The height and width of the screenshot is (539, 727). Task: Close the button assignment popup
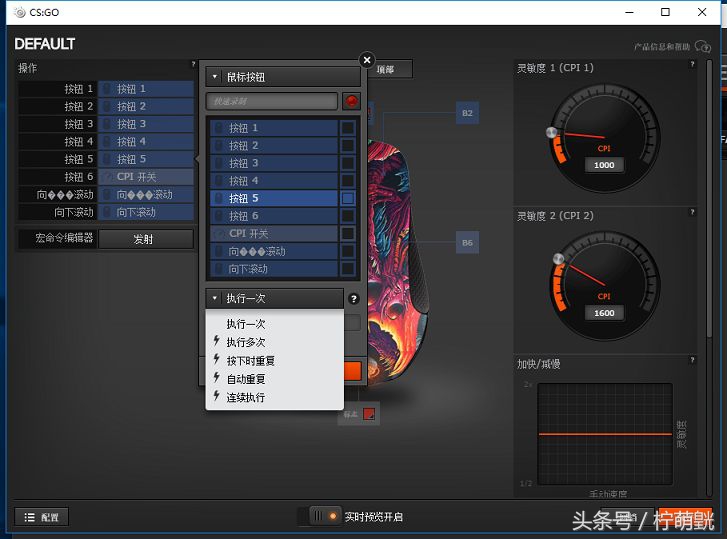367,60
